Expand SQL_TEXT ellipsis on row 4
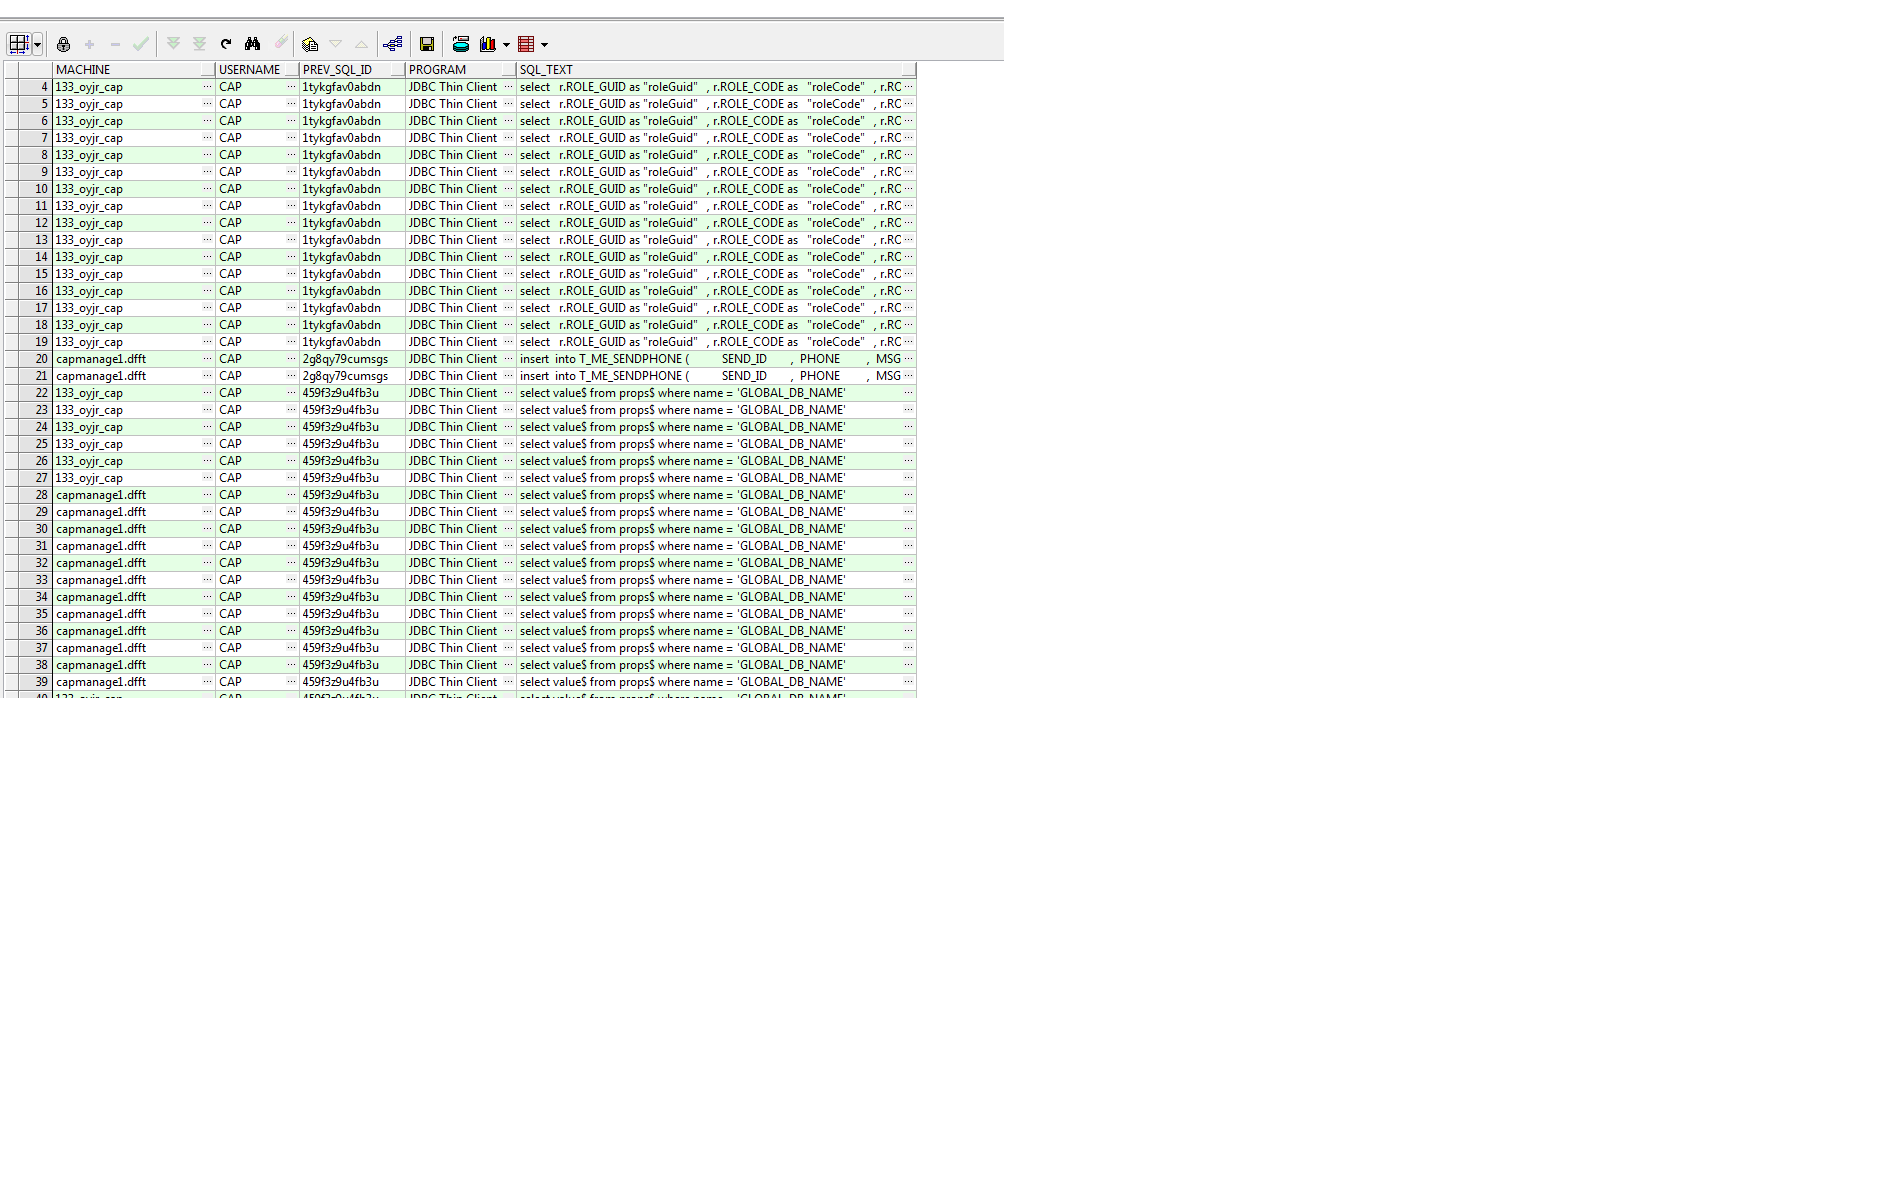 pos(908,87)
